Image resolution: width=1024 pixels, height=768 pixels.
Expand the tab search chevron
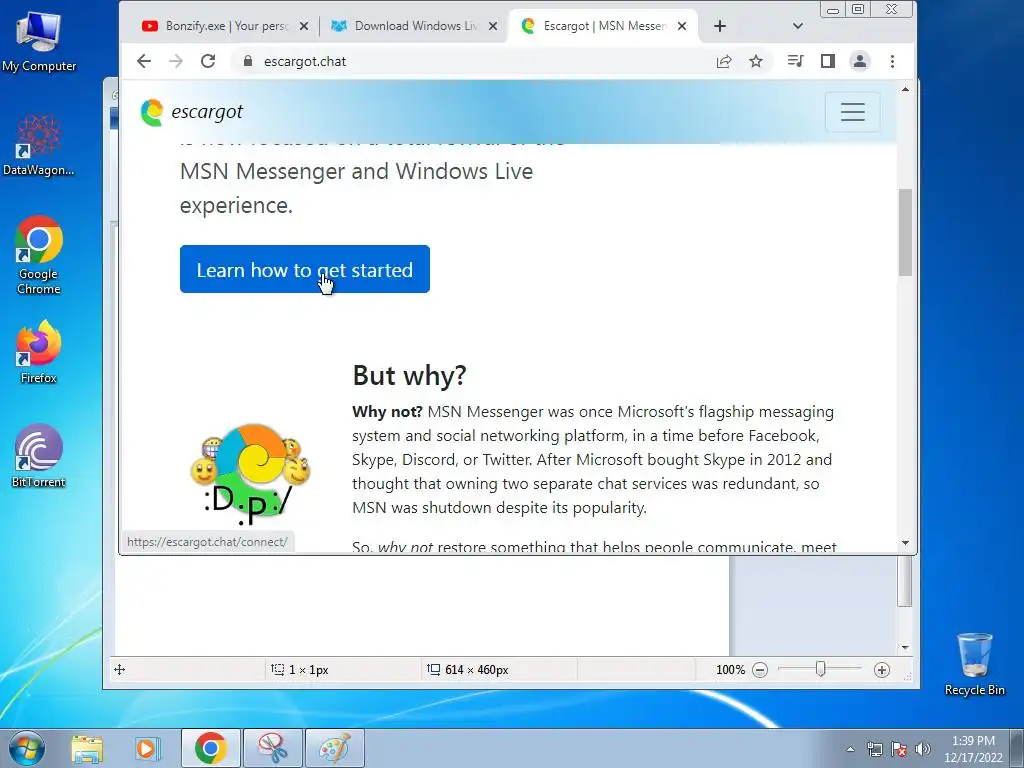click(797, 26)
